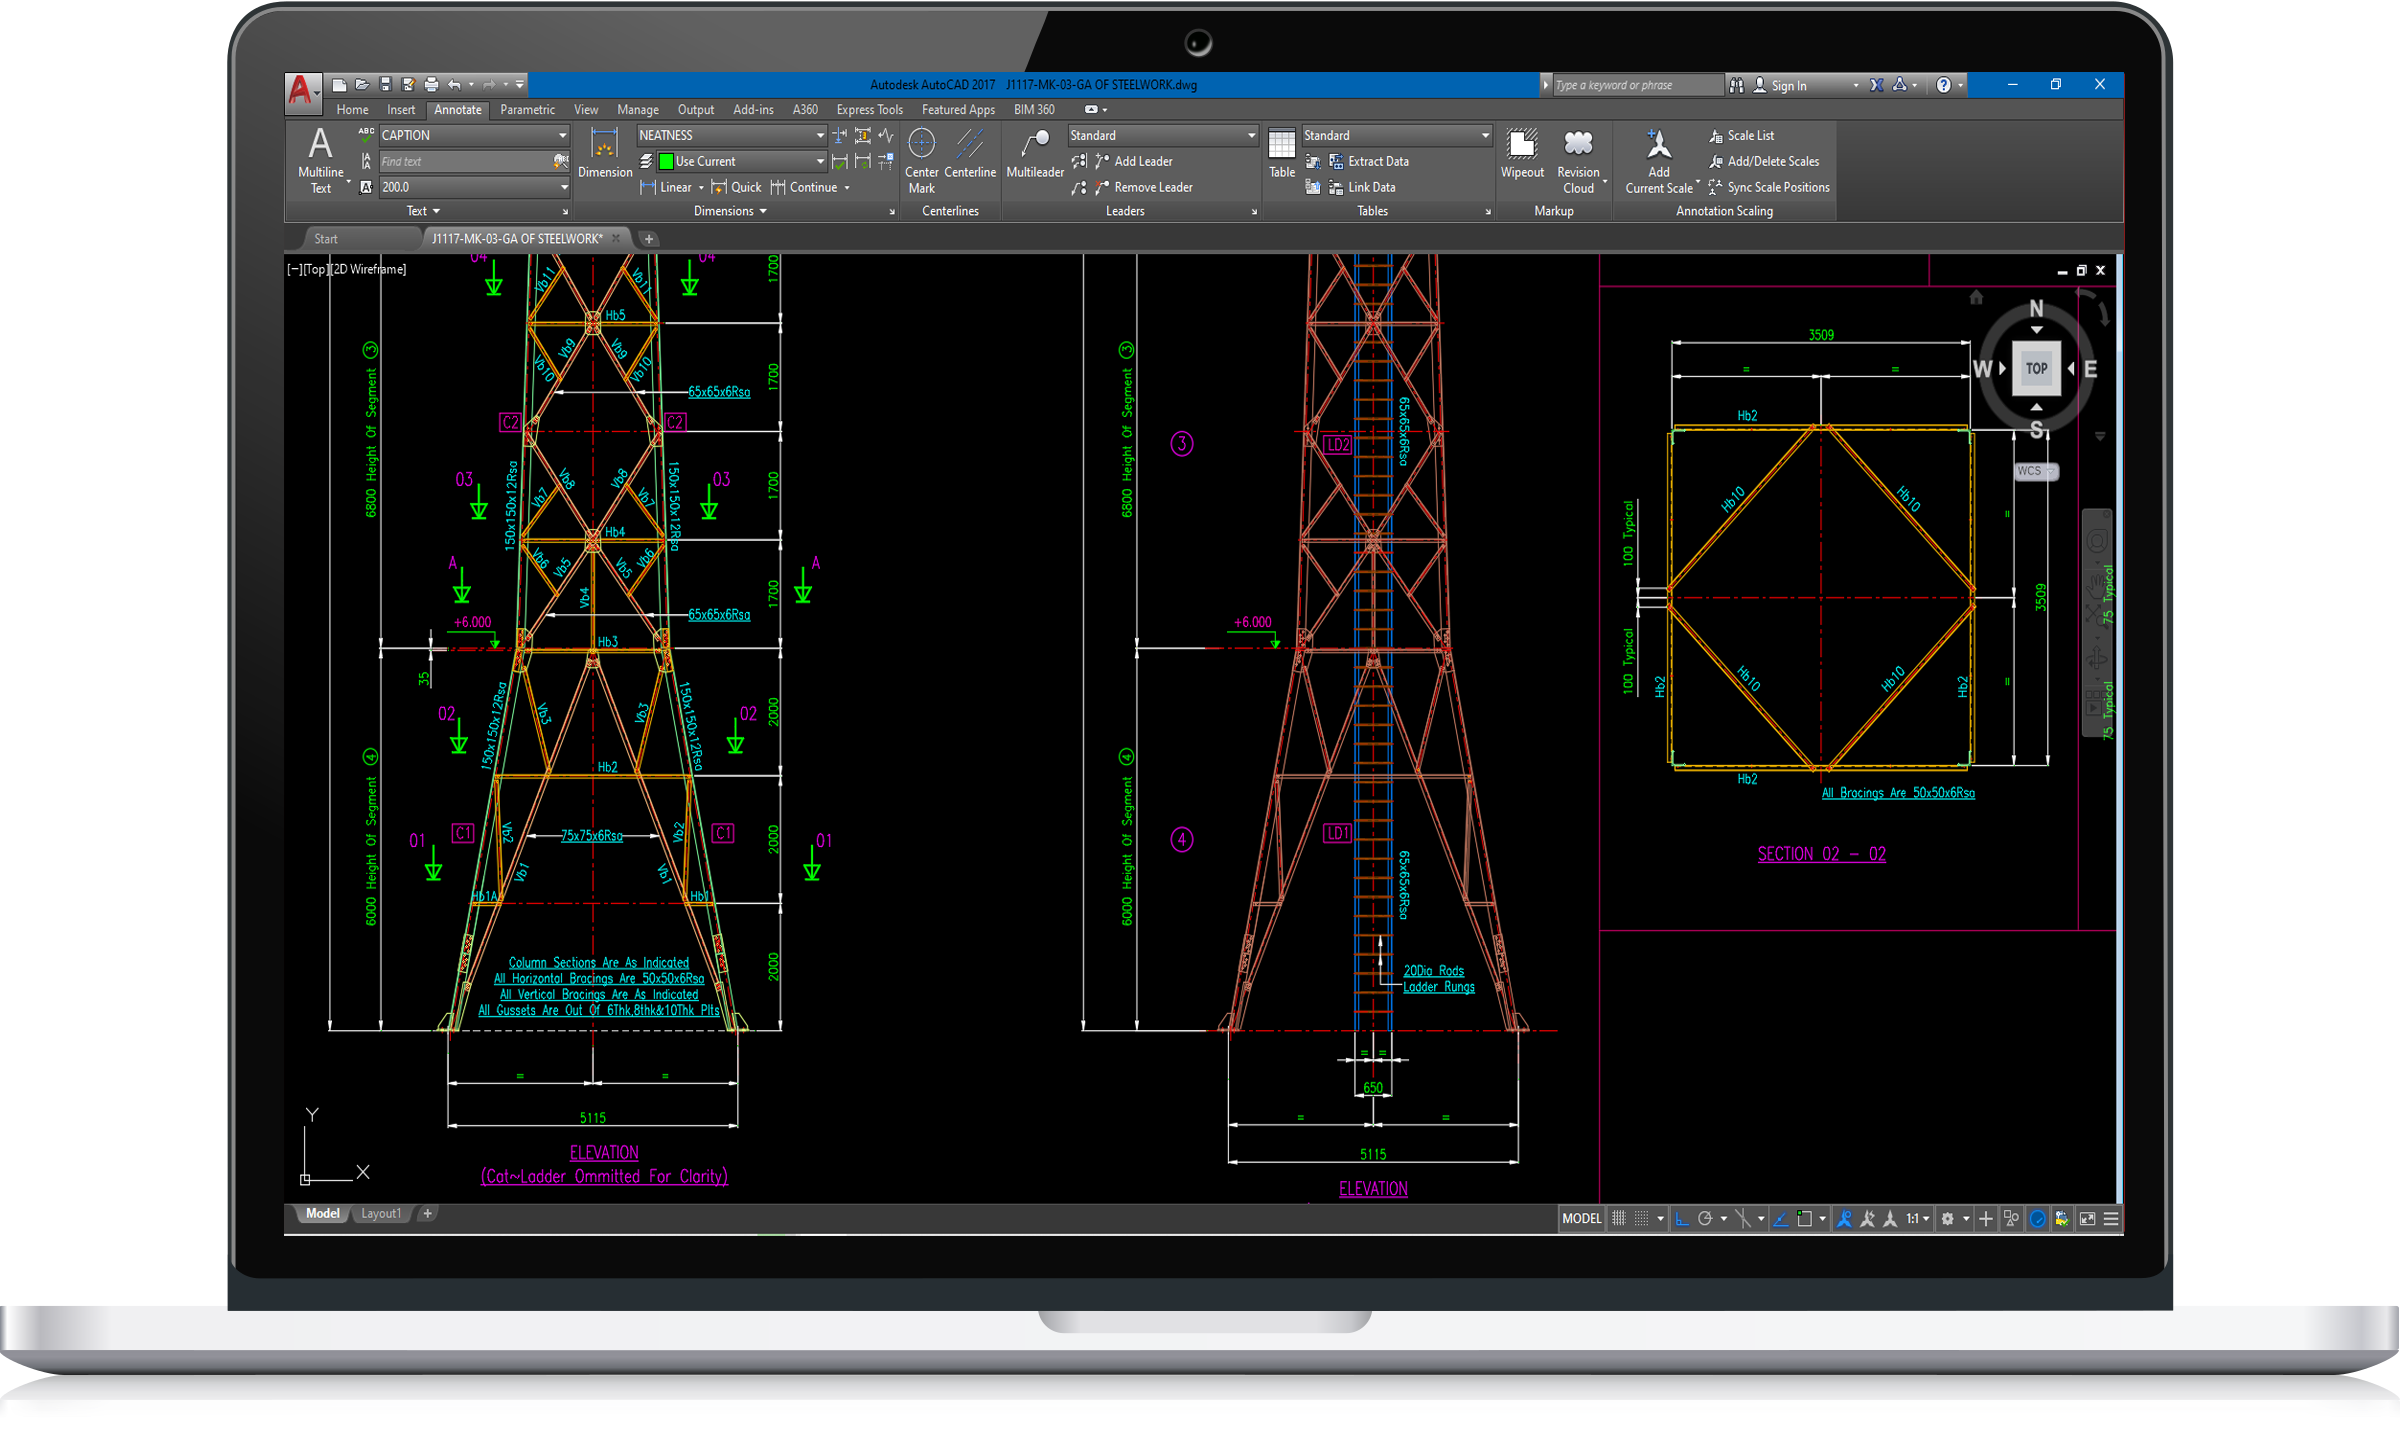The width and height of the screenshot is (2400, 1444).
Task: Open the Layout1 tab
Action: [380, 1213]
